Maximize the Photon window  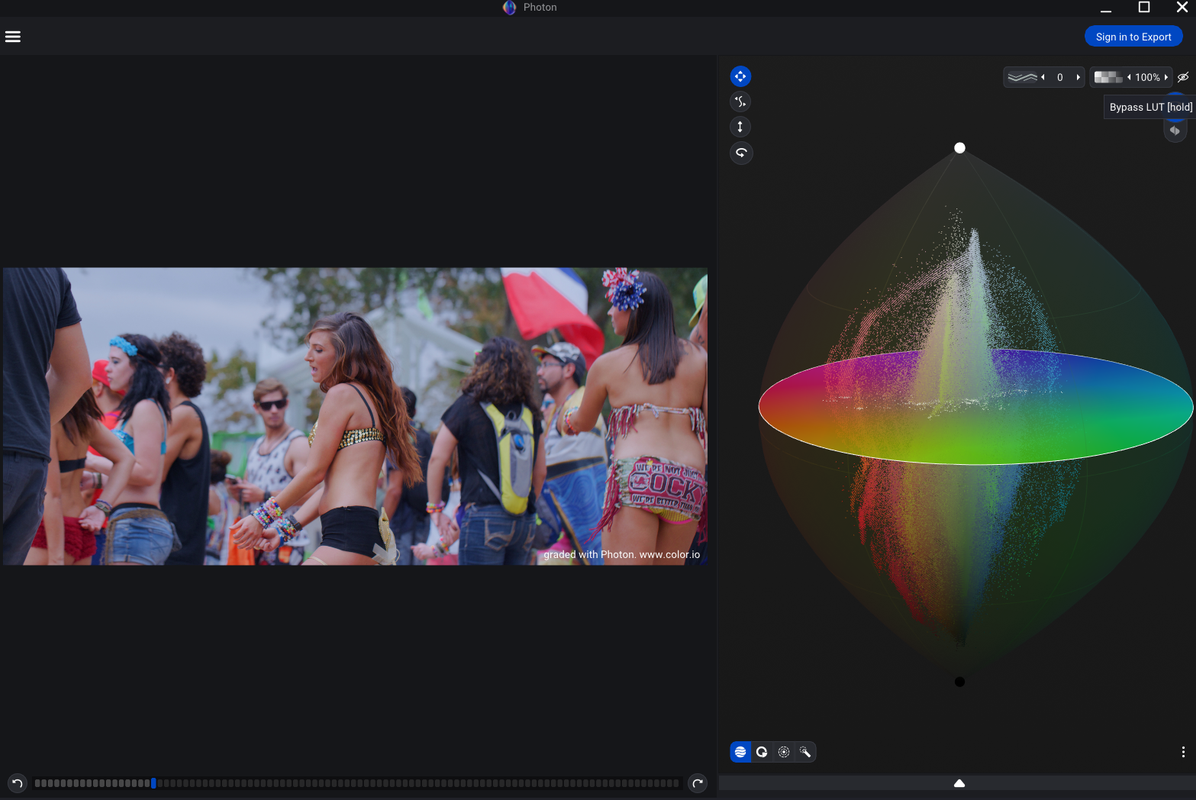point(1143,8)
